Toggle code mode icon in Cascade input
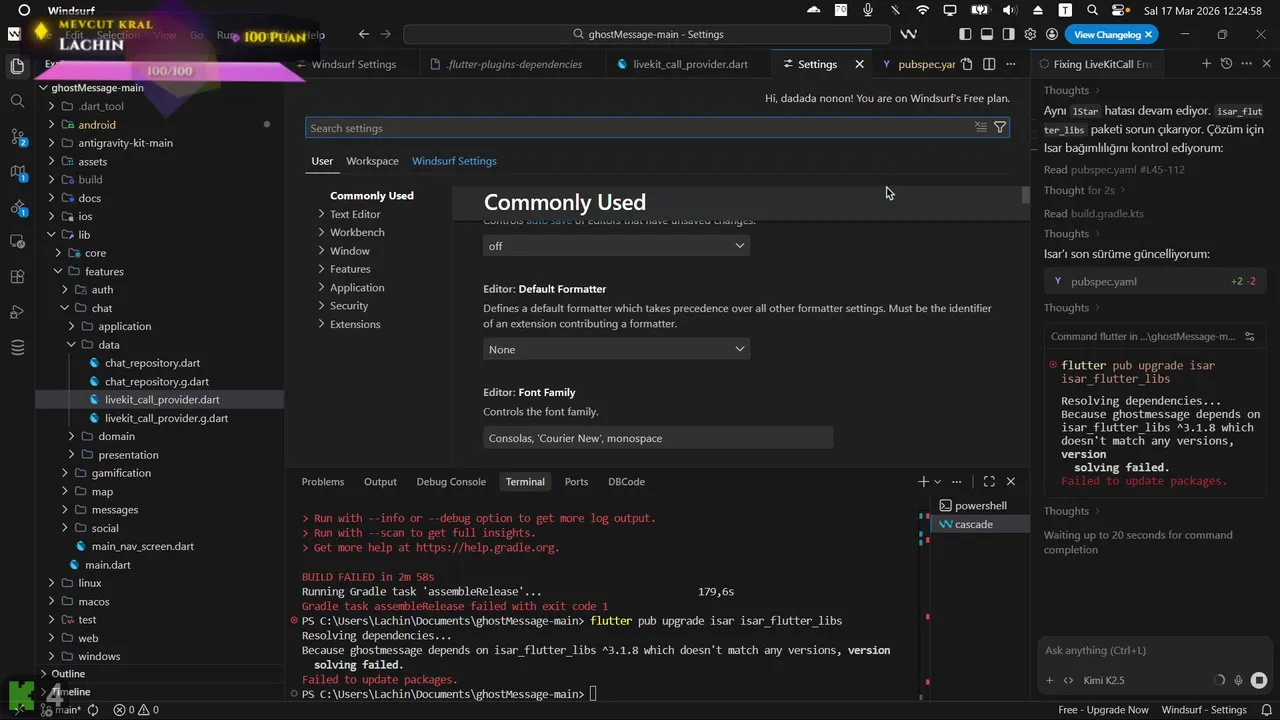This screenshot has width=1280, height=720. [1068, 680]
